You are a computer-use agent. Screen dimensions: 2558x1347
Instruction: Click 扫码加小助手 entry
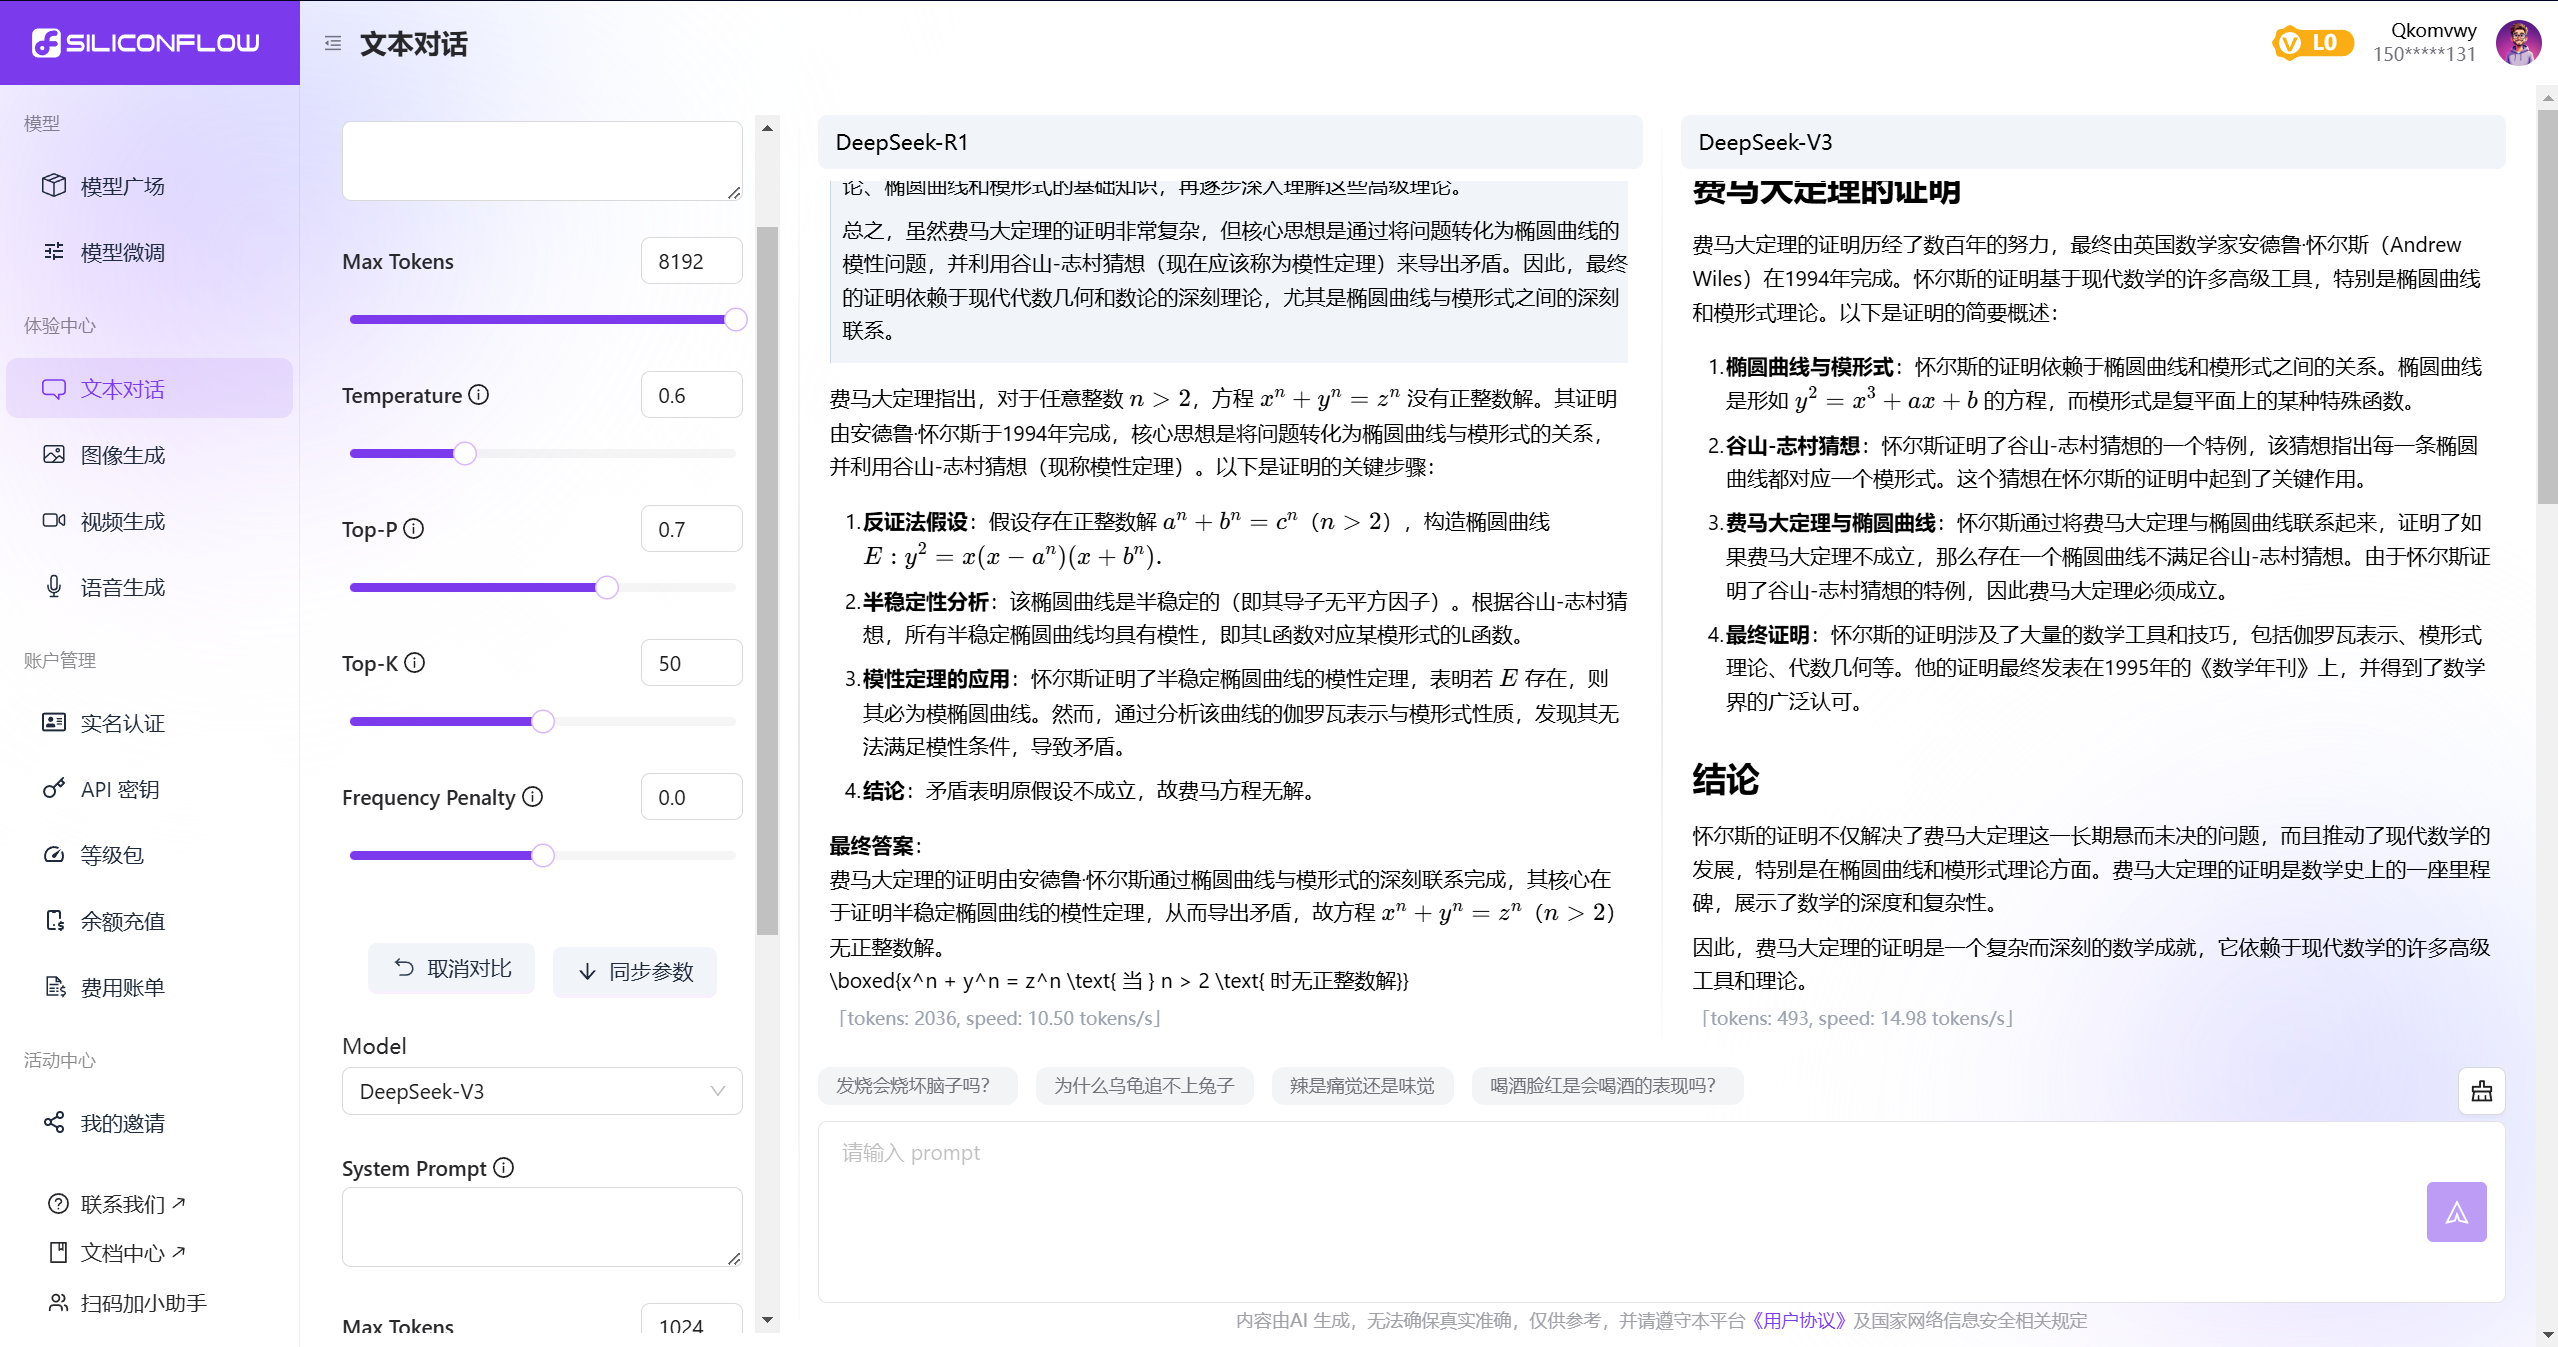pyautogui.click(x=127, y=1303)
